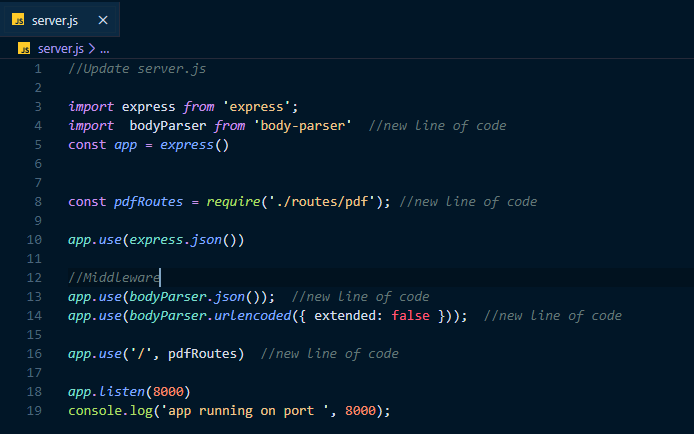The image size is (694, 434).
Task: Click the comment '//Update server.js'
Action: 137,69
